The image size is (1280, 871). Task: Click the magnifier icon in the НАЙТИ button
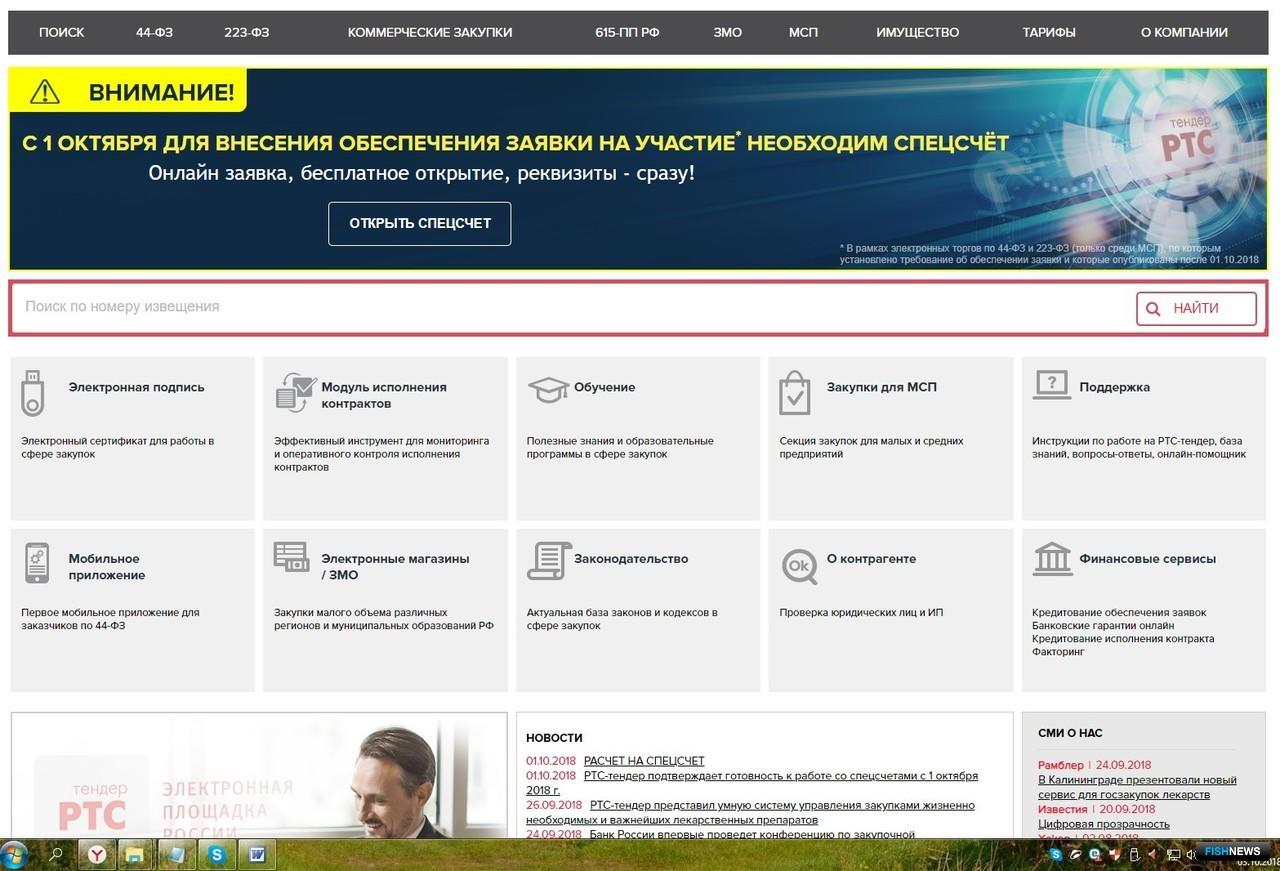pyautogui.click(x=1153, y=309)
